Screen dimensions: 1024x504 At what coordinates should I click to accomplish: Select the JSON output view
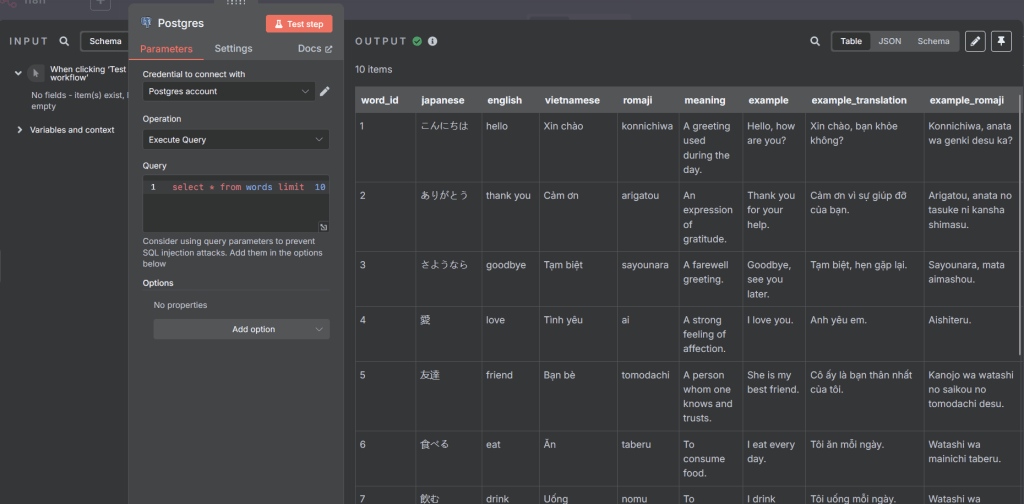889,41
